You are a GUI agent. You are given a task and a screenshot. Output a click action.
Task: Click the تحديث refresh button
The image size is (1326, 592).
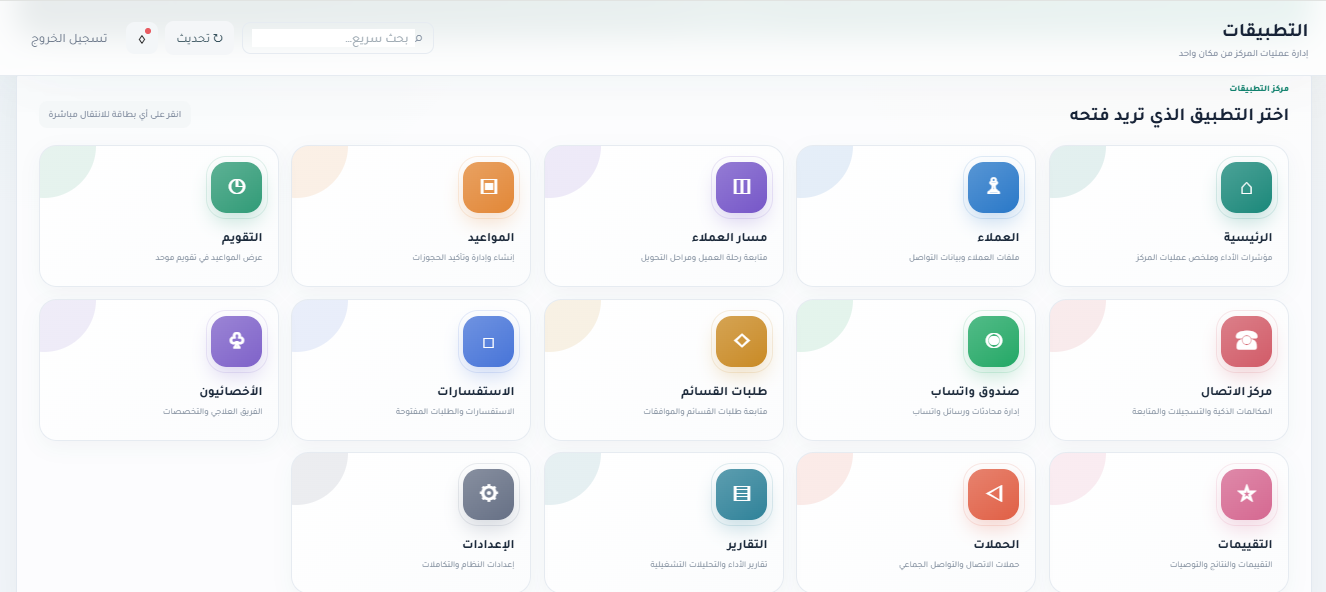pyautogui.click(x=200, y=38)
